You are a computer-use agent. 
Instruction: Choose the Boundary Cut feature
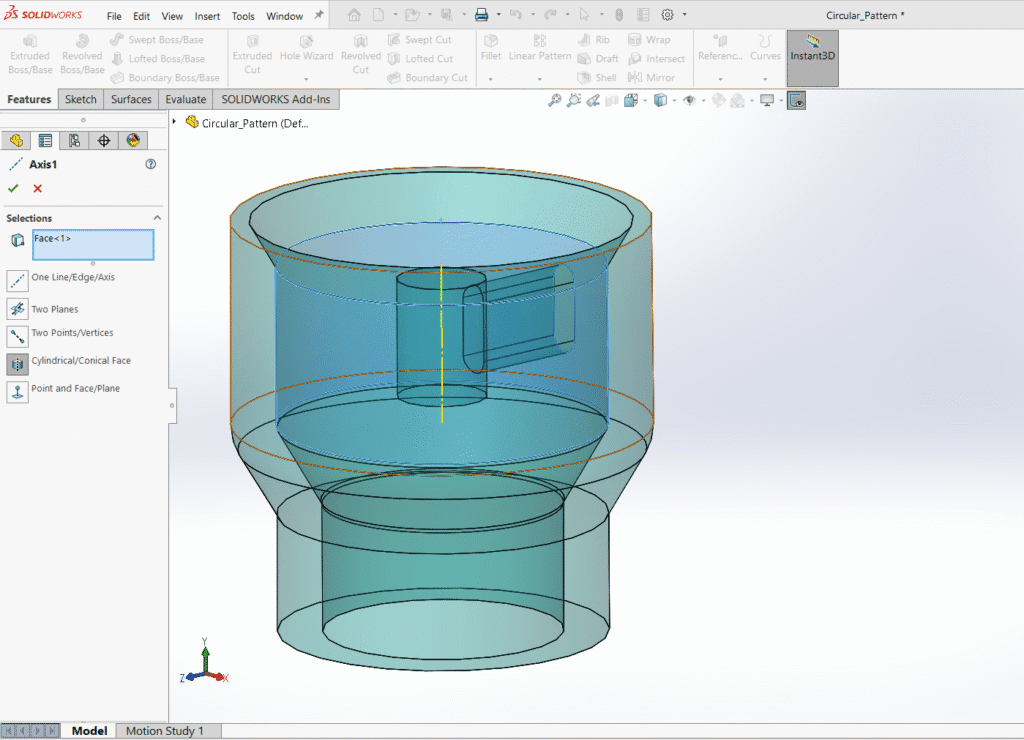[427, 78]
